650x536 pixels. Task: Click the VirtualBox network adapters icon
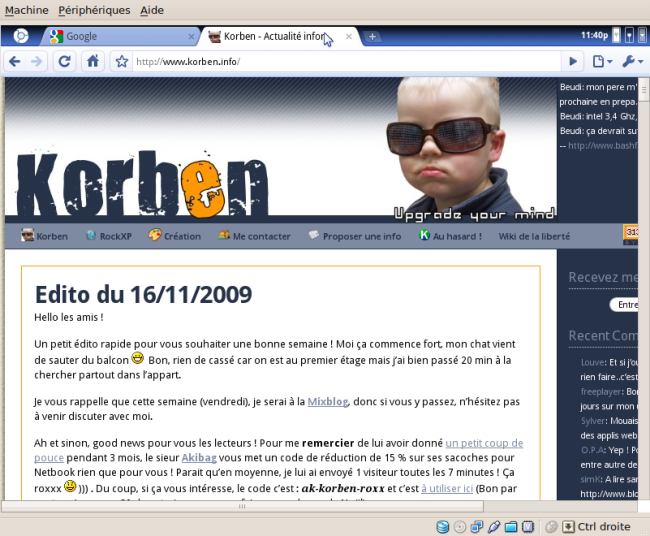pos(477,527)
